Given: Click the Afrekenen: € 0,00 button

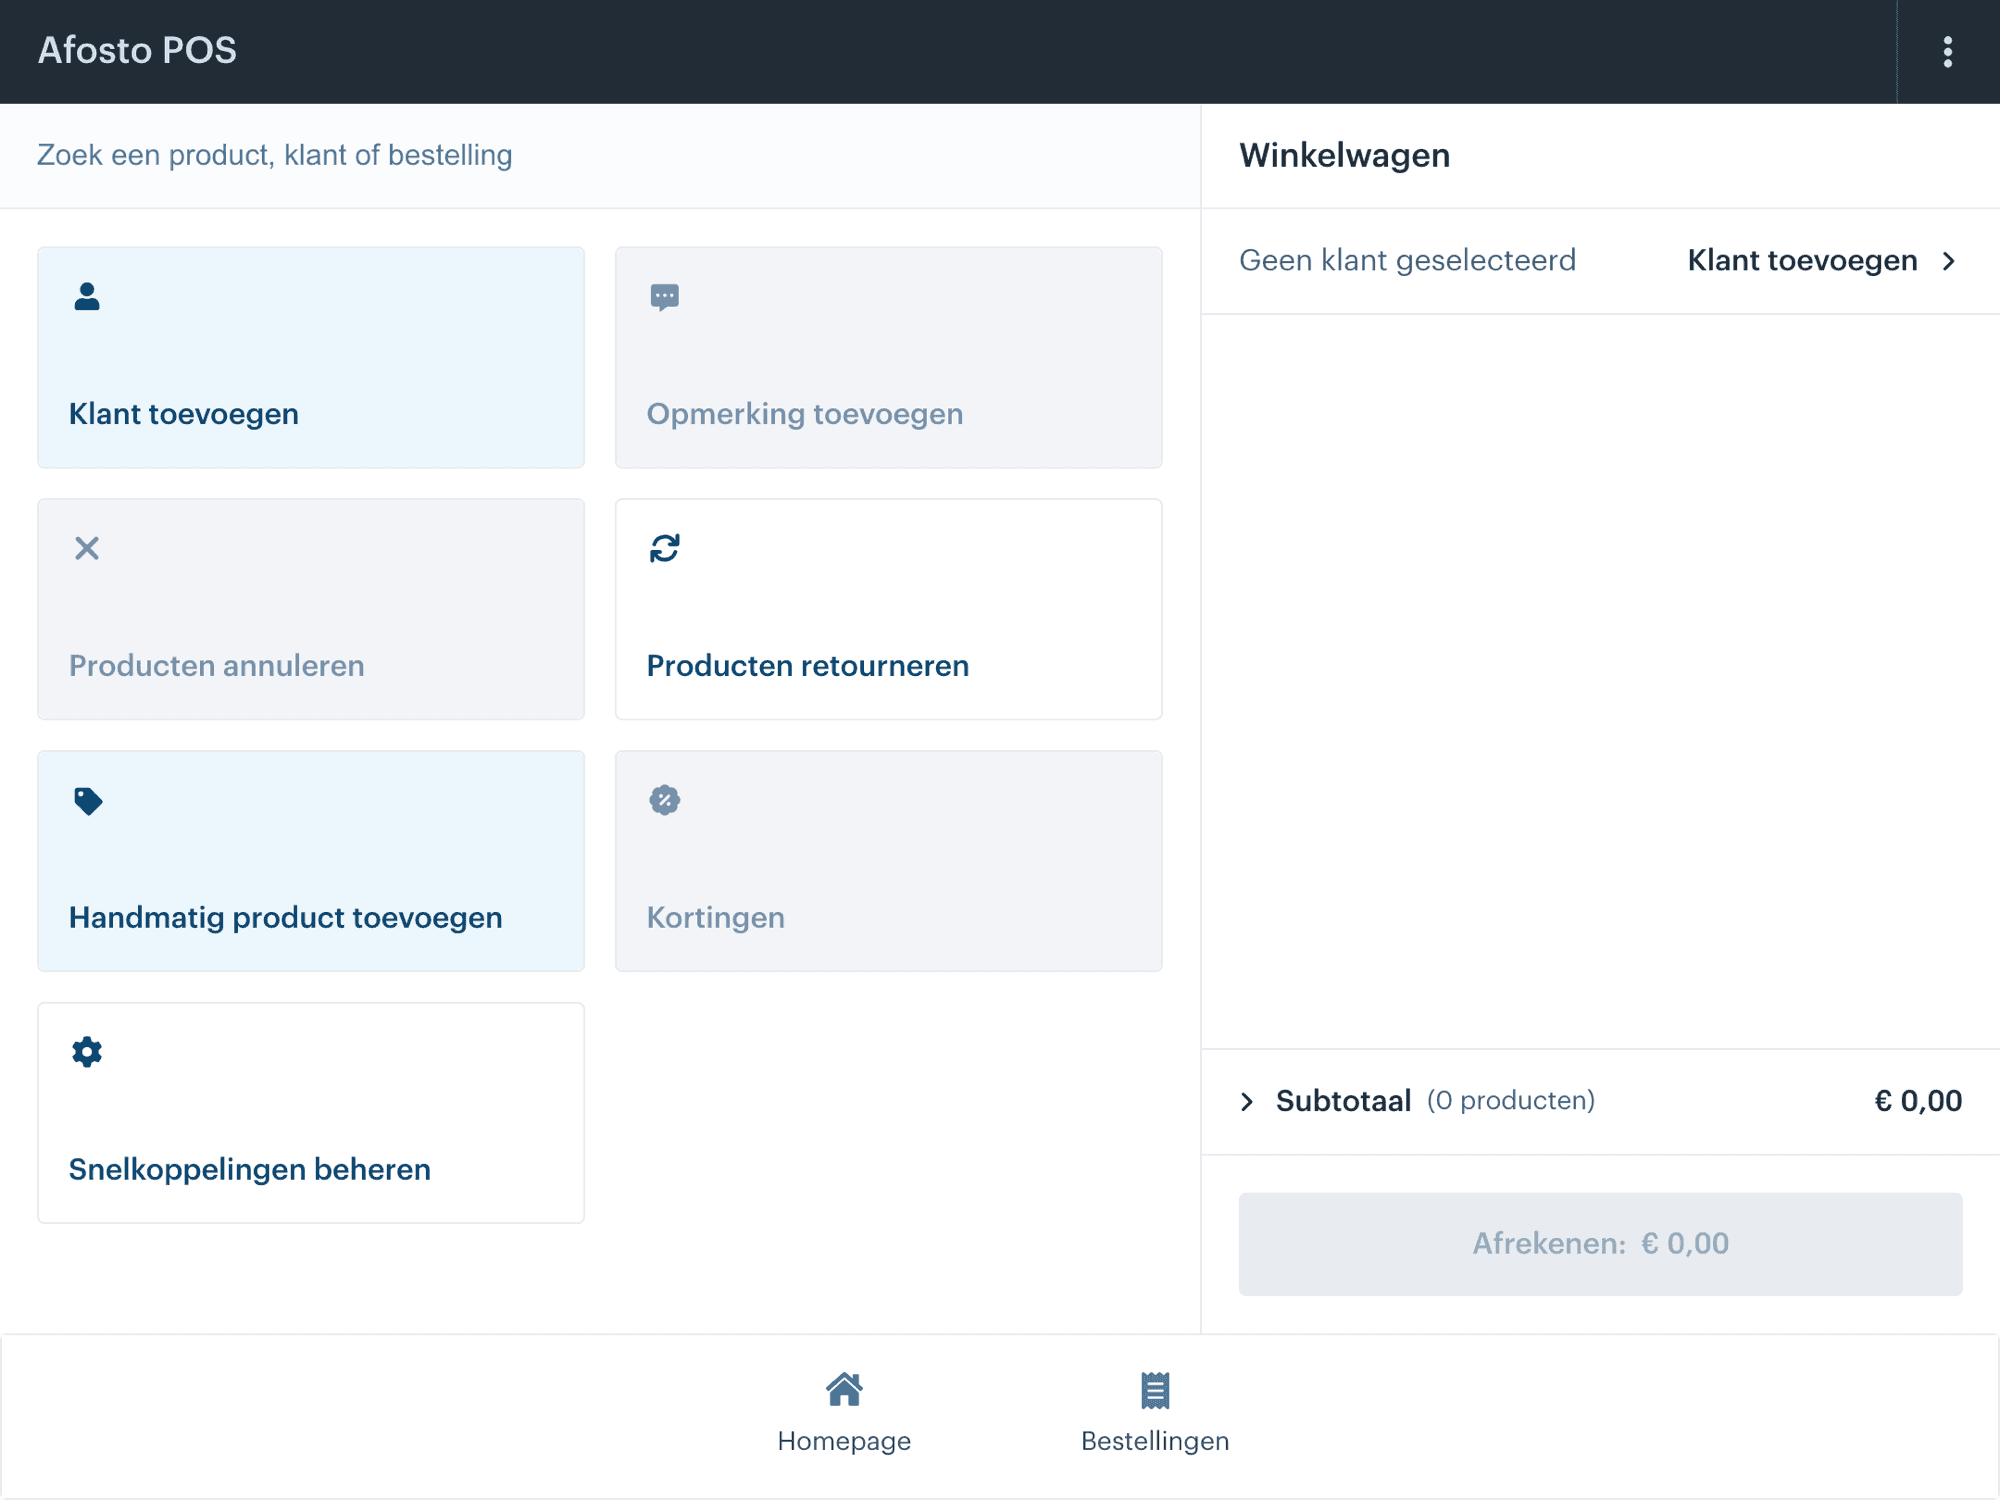Looking at the screenshot, I should pyautogui.click(x=1600, y=1244).
